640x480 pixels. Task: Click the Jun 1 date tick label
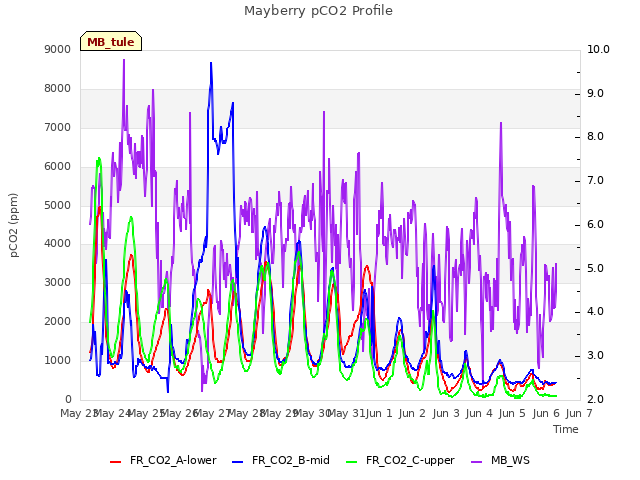(379, 413)
